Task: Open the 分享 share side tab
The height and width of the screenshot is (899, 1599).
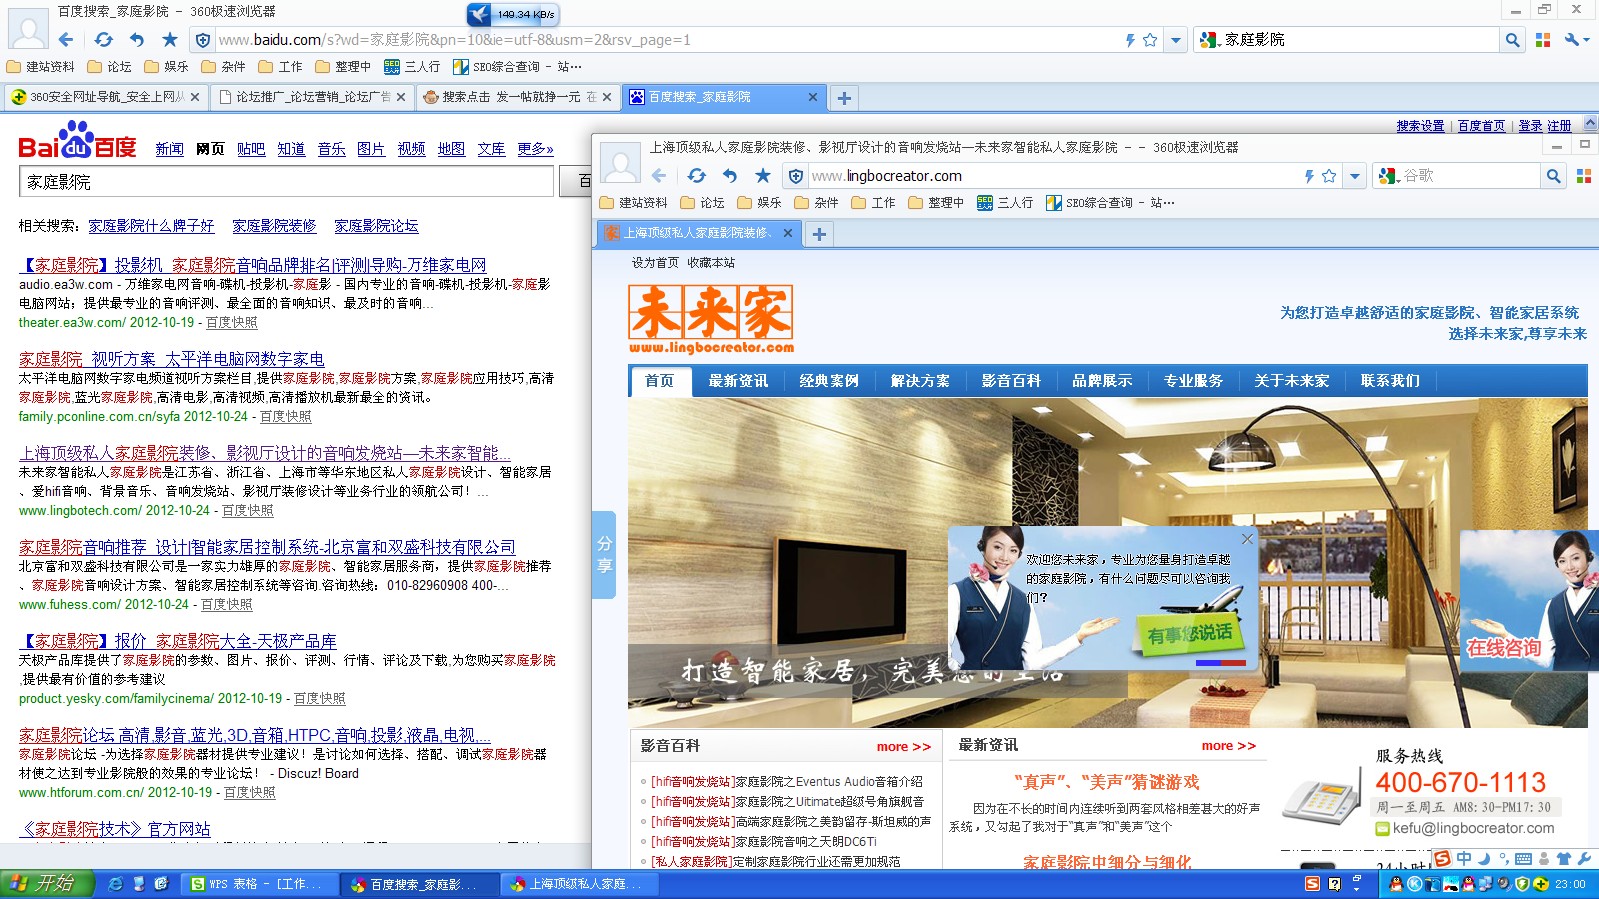Action: [x=604, y=555]
